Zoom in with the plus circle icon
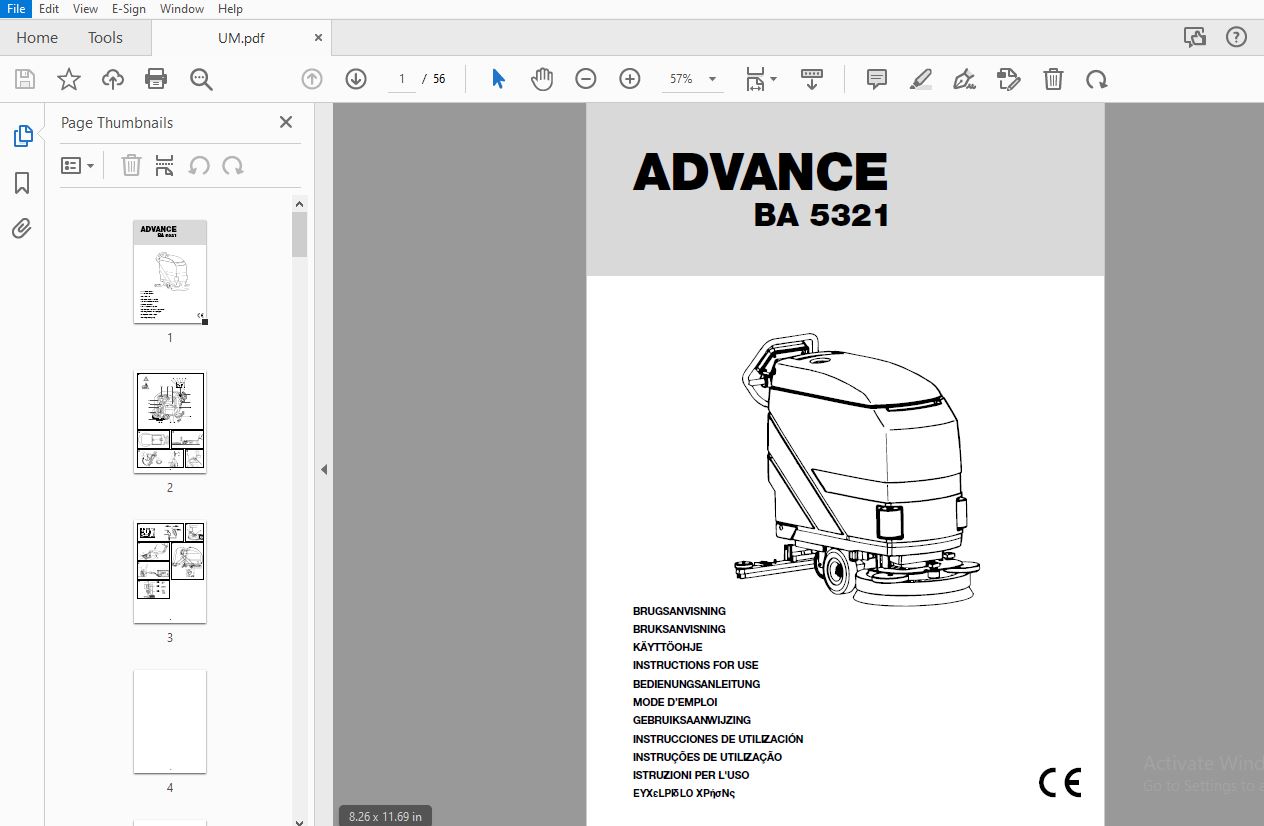The width and height of the screenshot is (1264, 826). pos(630,79)
